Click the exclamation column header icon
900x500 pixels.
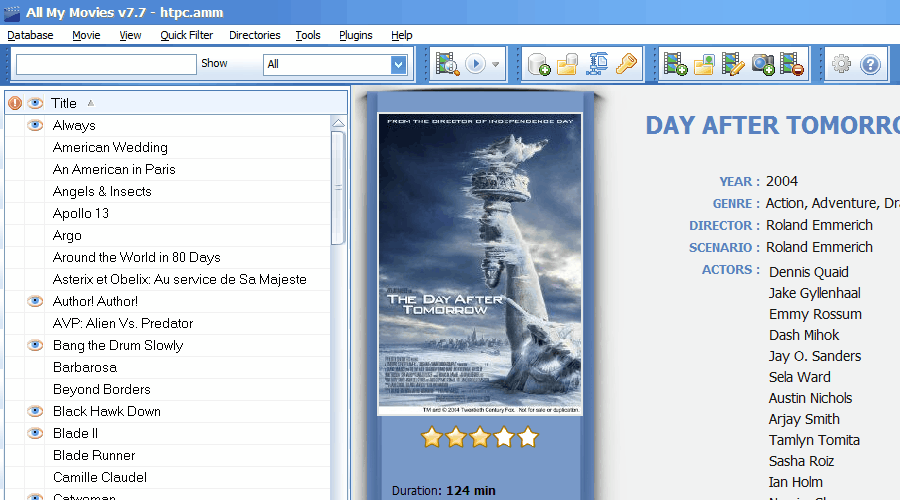click(15, 103)
